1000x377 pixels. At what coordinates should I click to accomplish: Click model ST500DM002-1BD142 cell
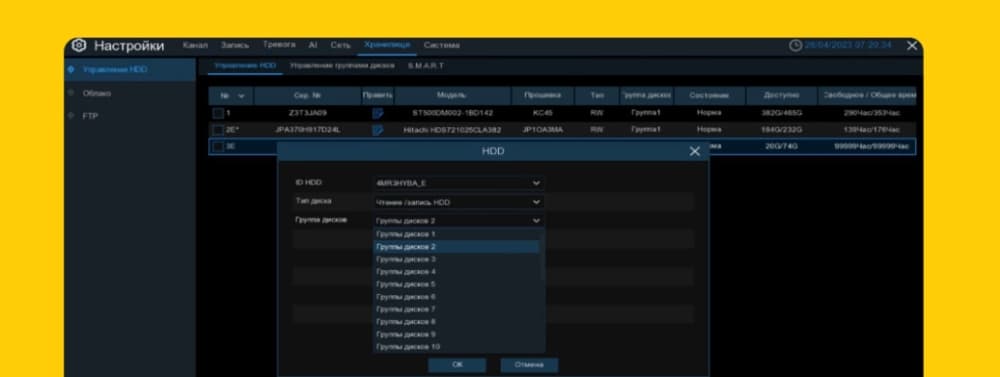452,114
